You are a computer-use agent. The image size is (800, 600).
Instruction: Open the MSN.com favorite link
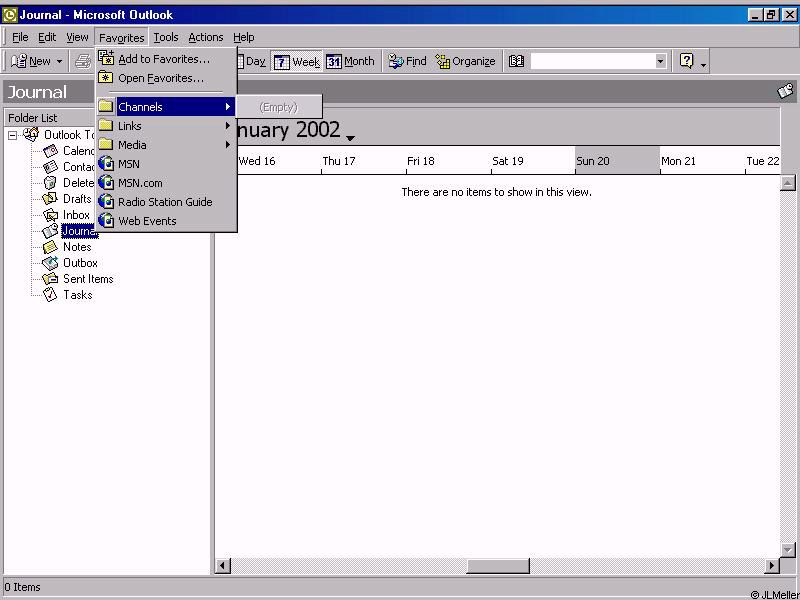(140, 183)
